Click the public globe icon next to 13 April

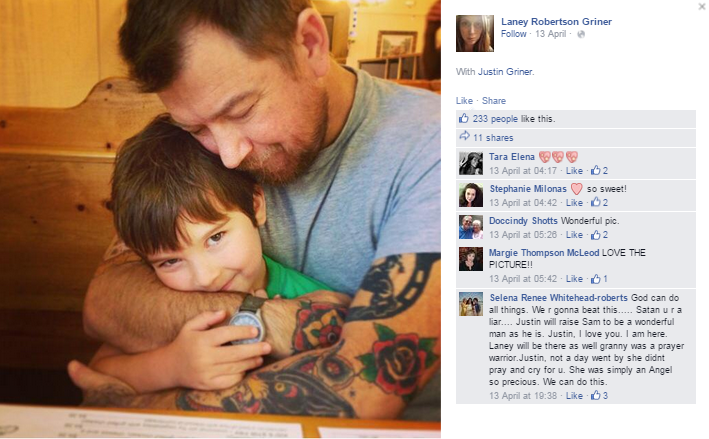tap(581, 34)
